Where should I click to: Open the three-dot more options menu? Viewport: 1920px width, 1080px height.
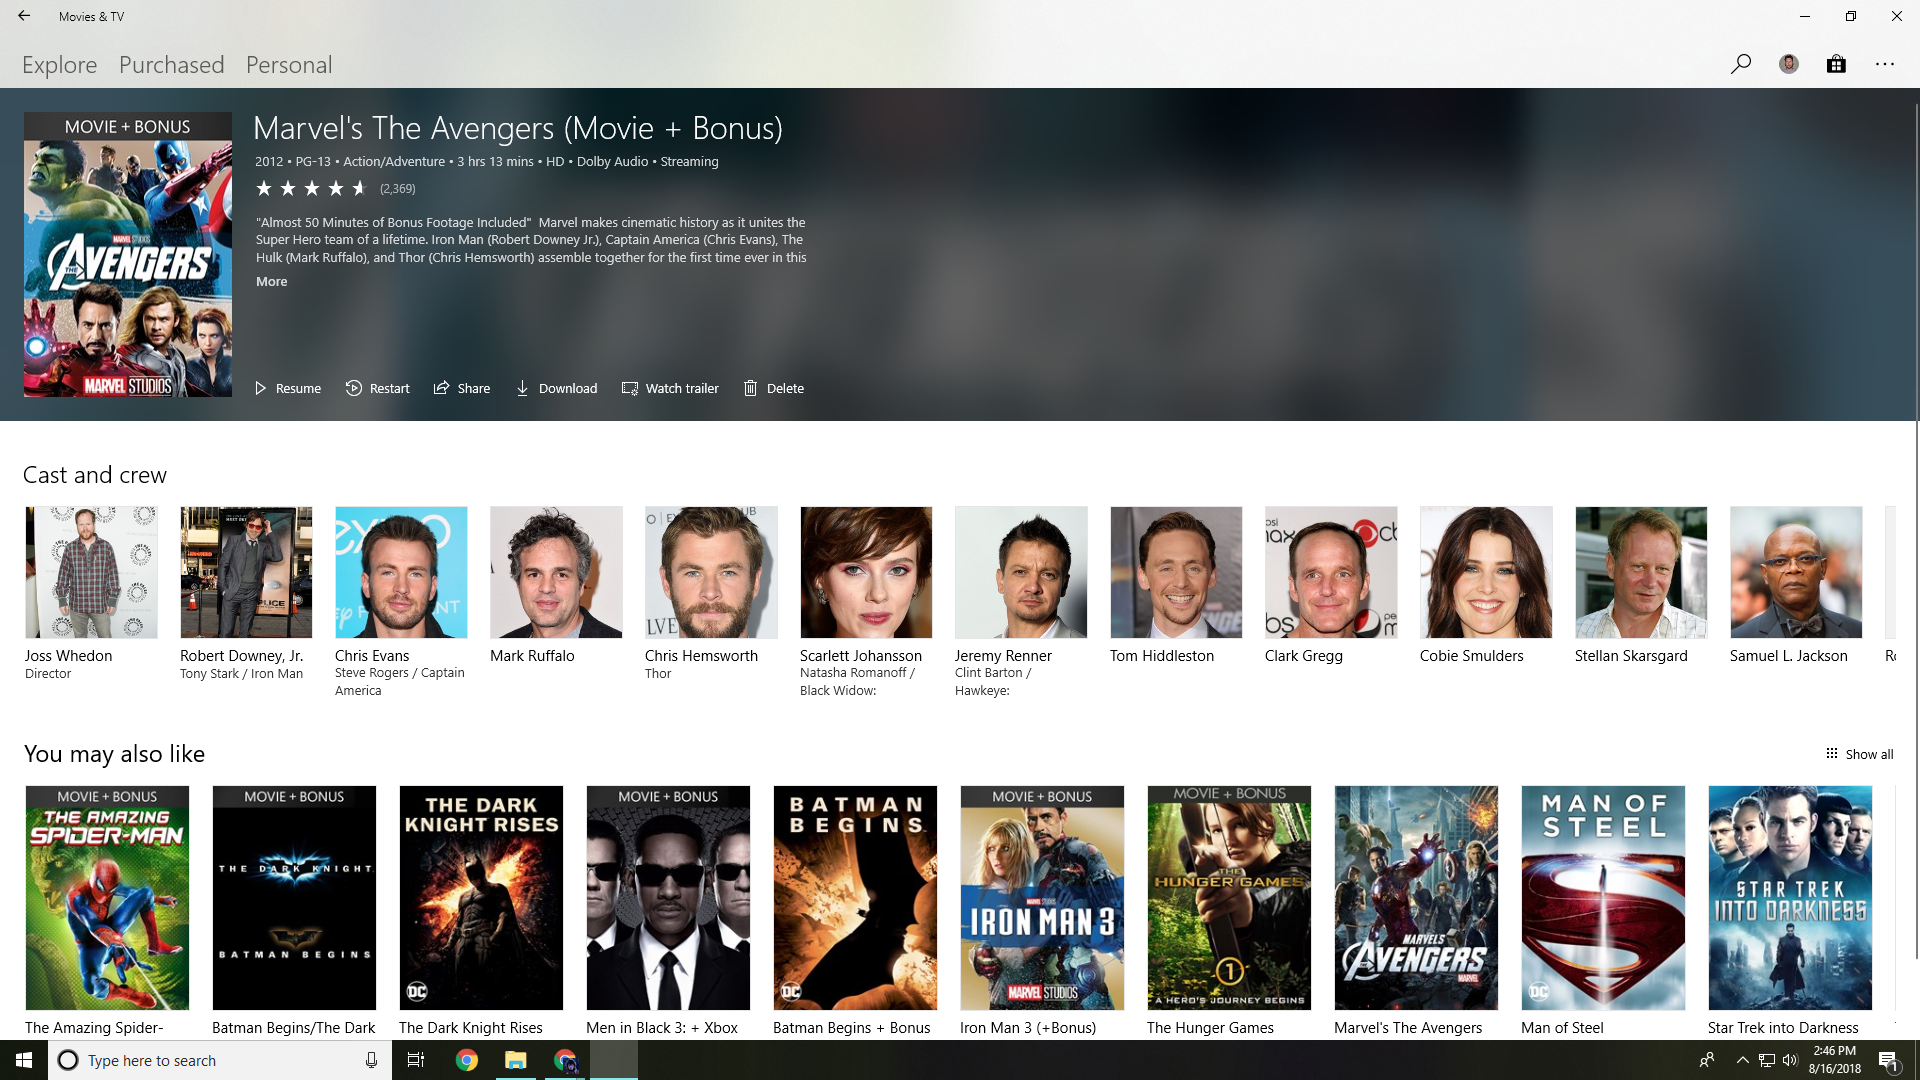pyautogui.click(x=1885, y=64)
